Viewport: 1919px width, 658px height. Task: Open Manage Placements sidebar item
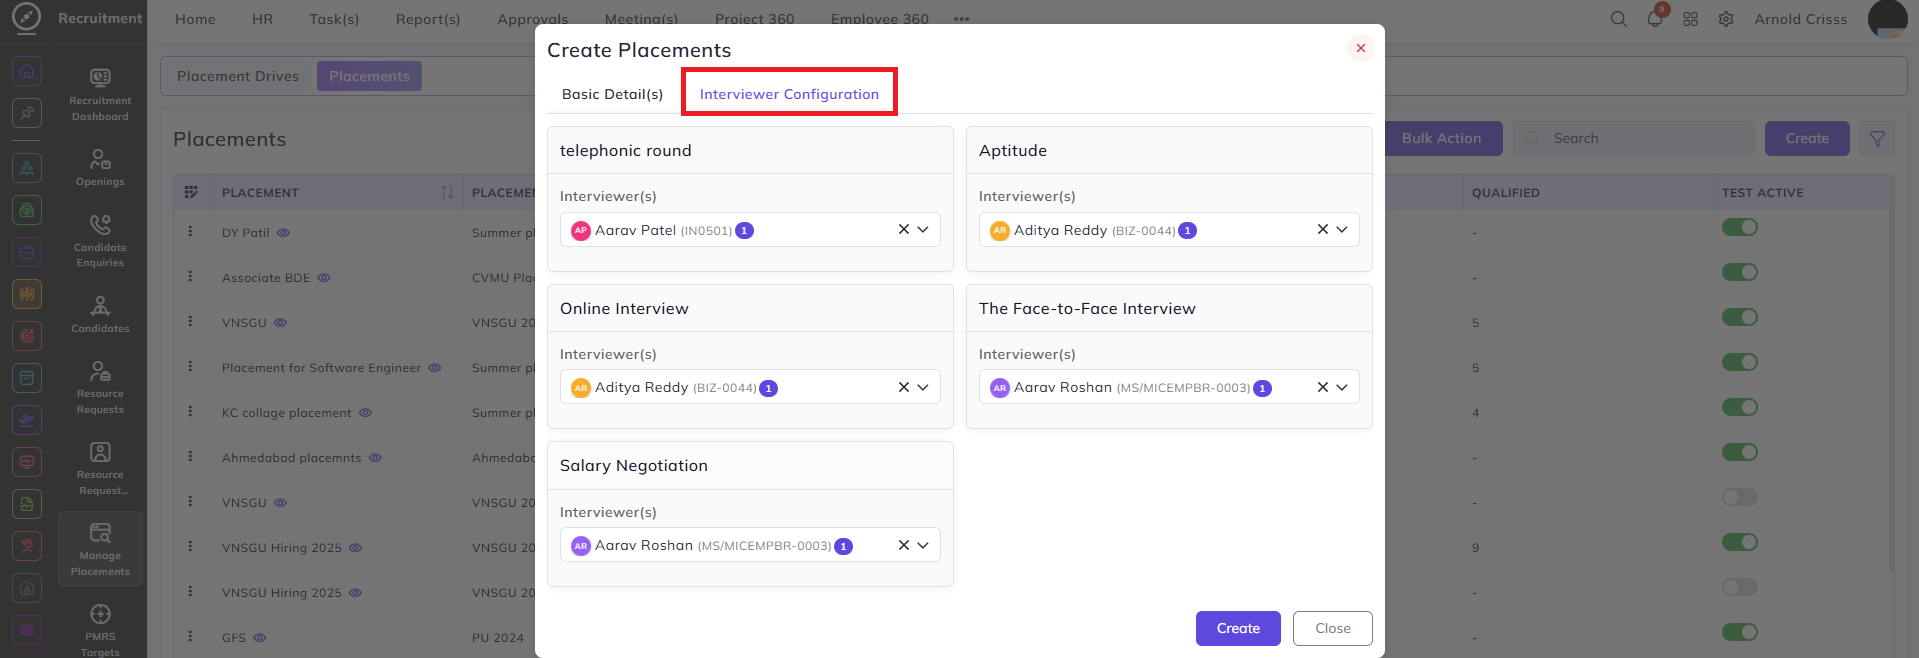[x=100, y=549]
